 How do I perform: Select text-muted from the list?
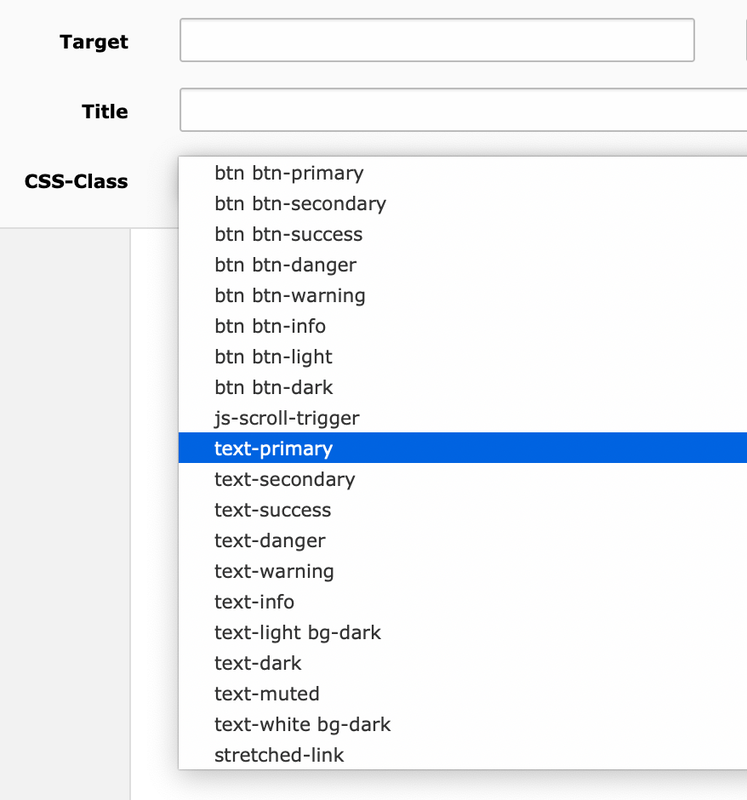click(463, 693)
